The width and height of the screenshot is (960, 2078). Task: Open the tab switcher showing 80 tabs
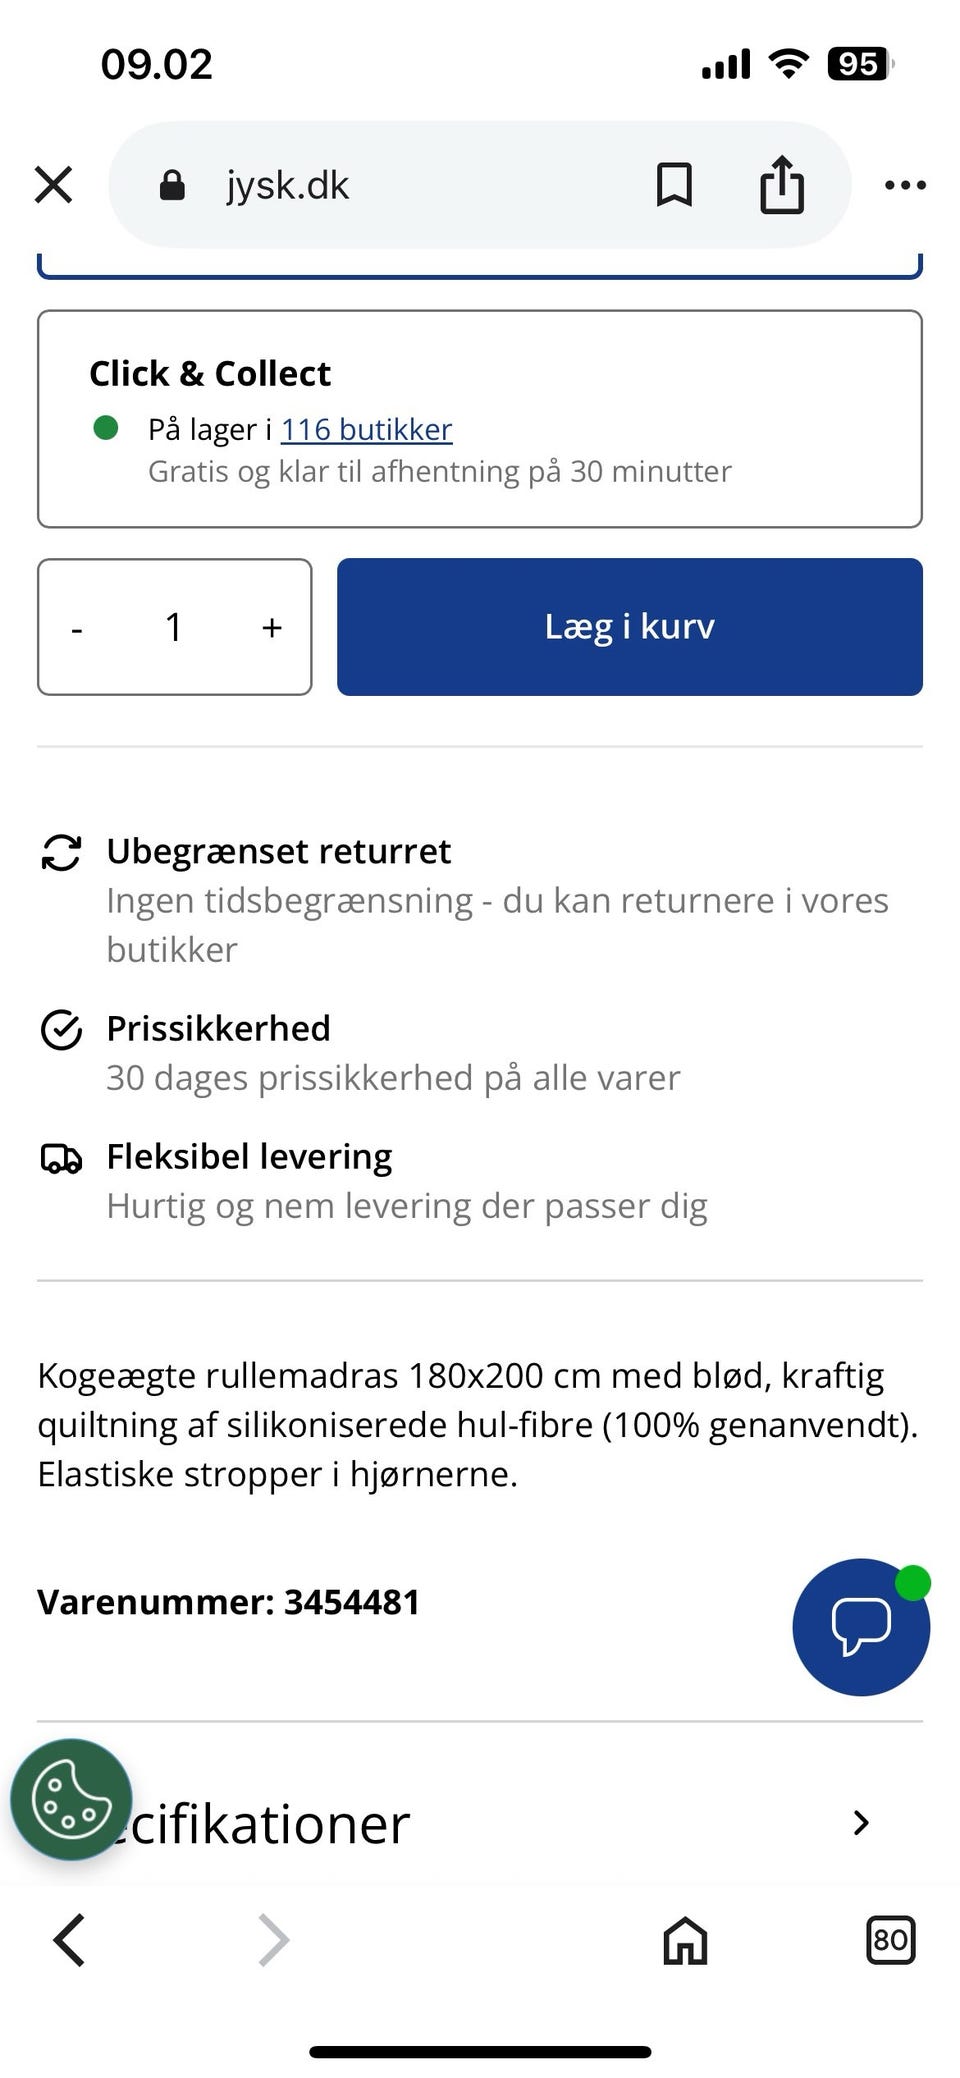tap(889, 1940)
